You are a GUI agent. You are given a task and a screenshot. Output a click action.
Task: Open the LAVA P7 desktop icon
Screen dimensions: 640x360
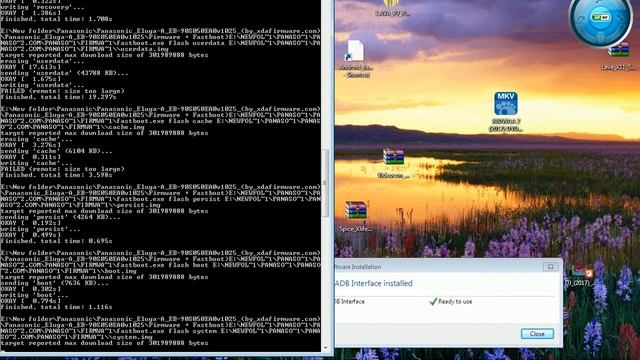tap(391, 4)
